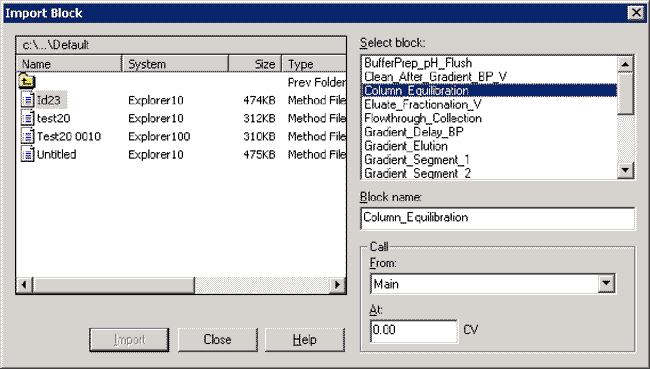Click file list scroll right arrow
The width and height of the screenshot is (650, 369).
[x=338, y=285]
